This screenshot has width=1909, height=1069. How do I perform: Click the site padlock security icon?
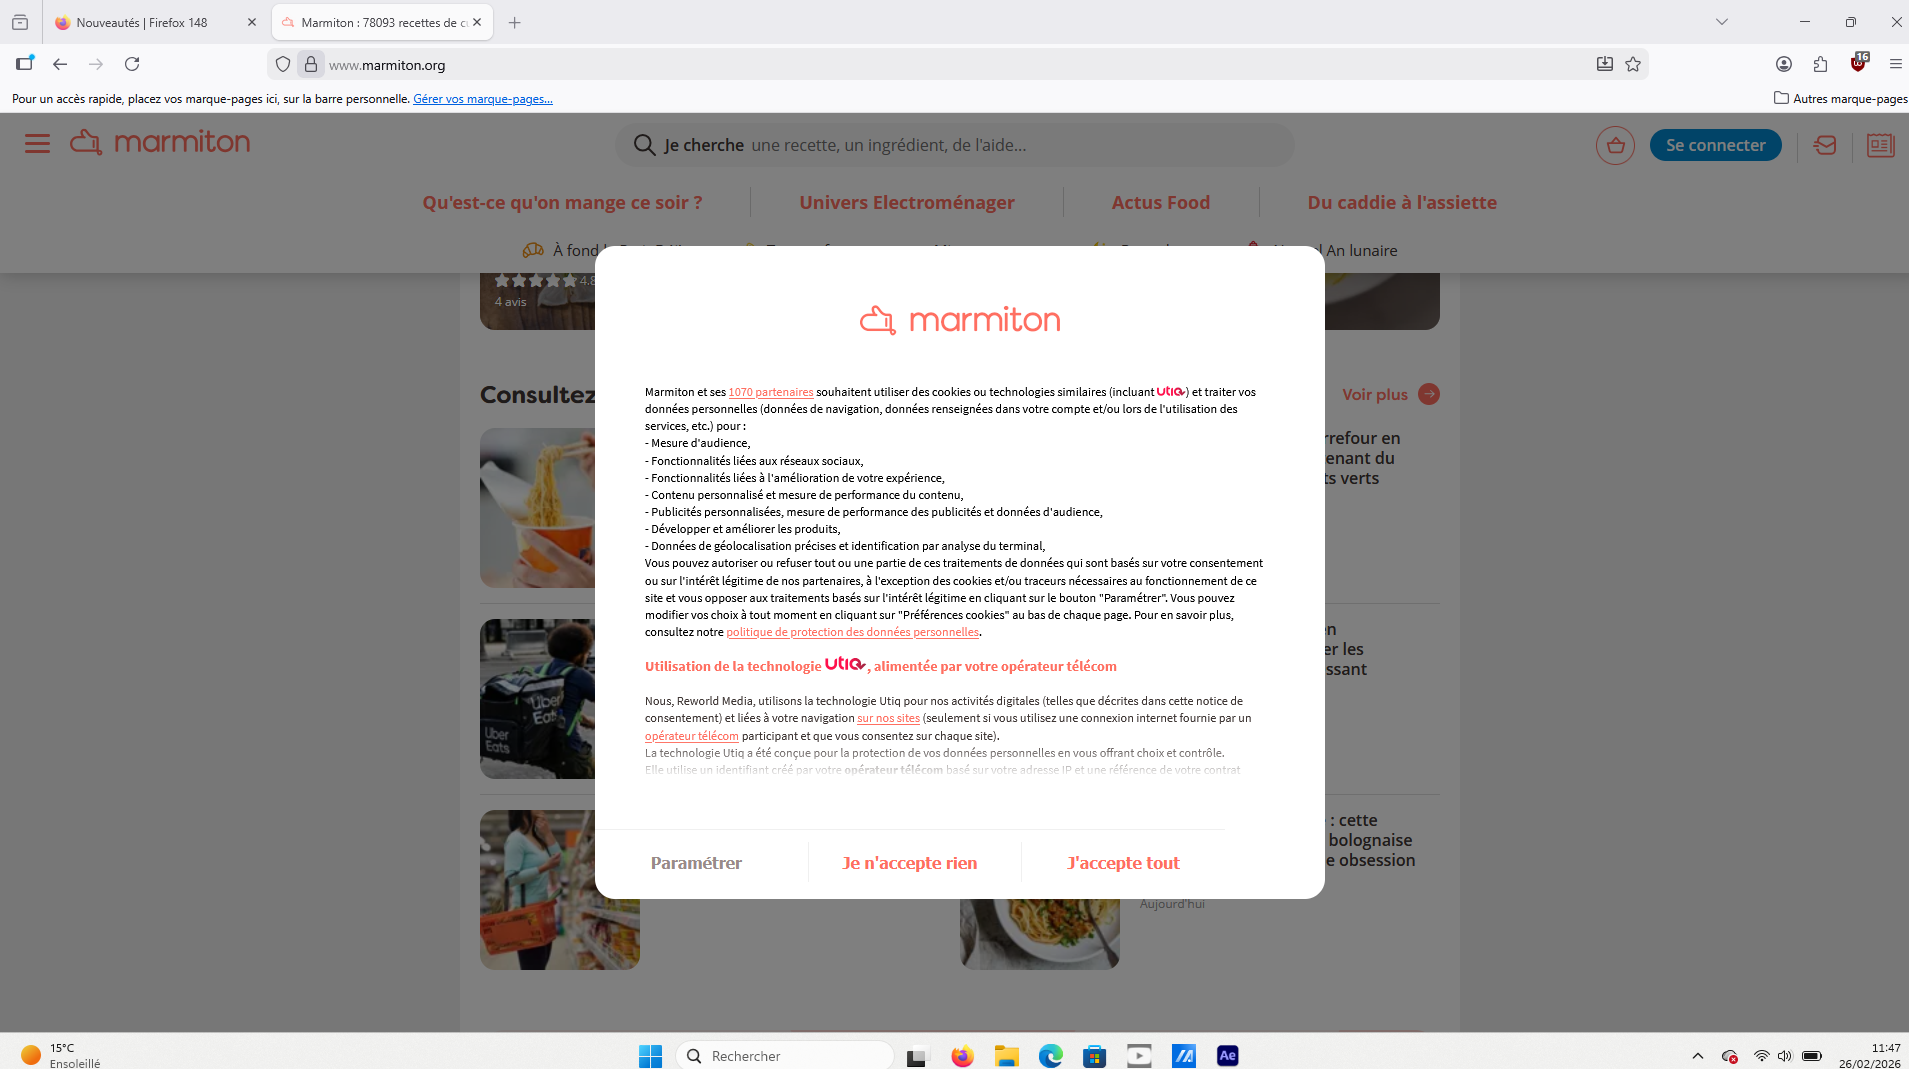(x=311, y=64)
